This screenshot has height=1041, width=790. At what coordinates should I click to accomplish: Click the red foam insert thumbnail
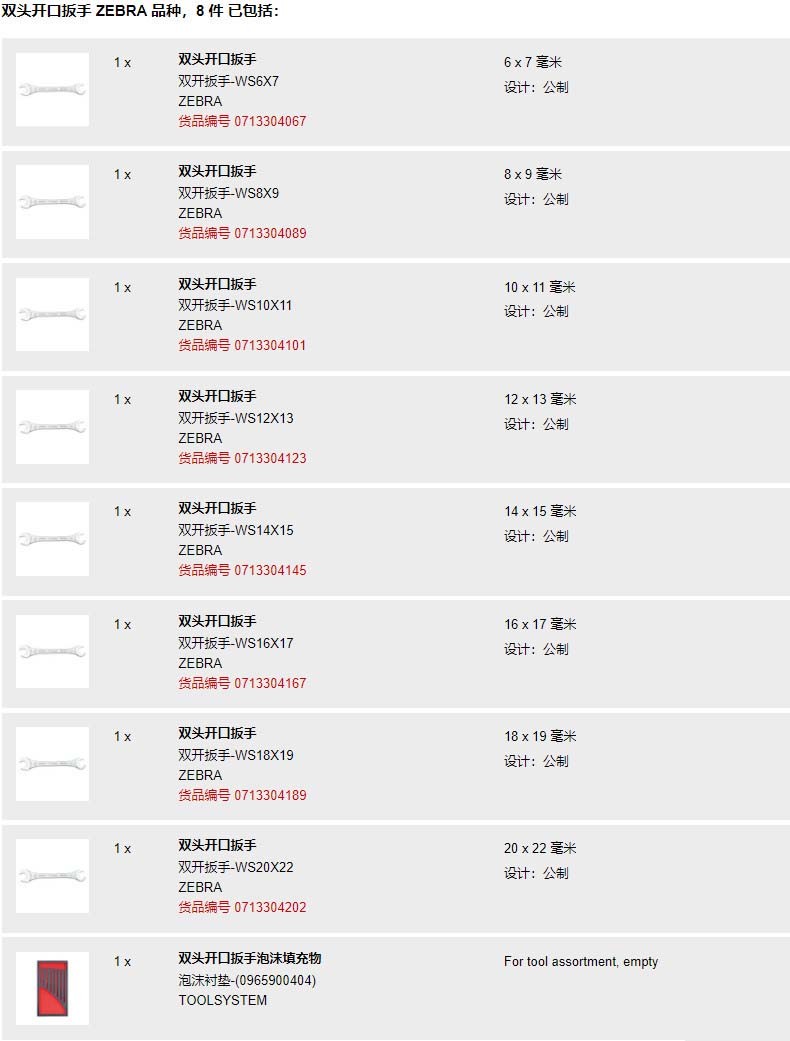pos(52,988)
